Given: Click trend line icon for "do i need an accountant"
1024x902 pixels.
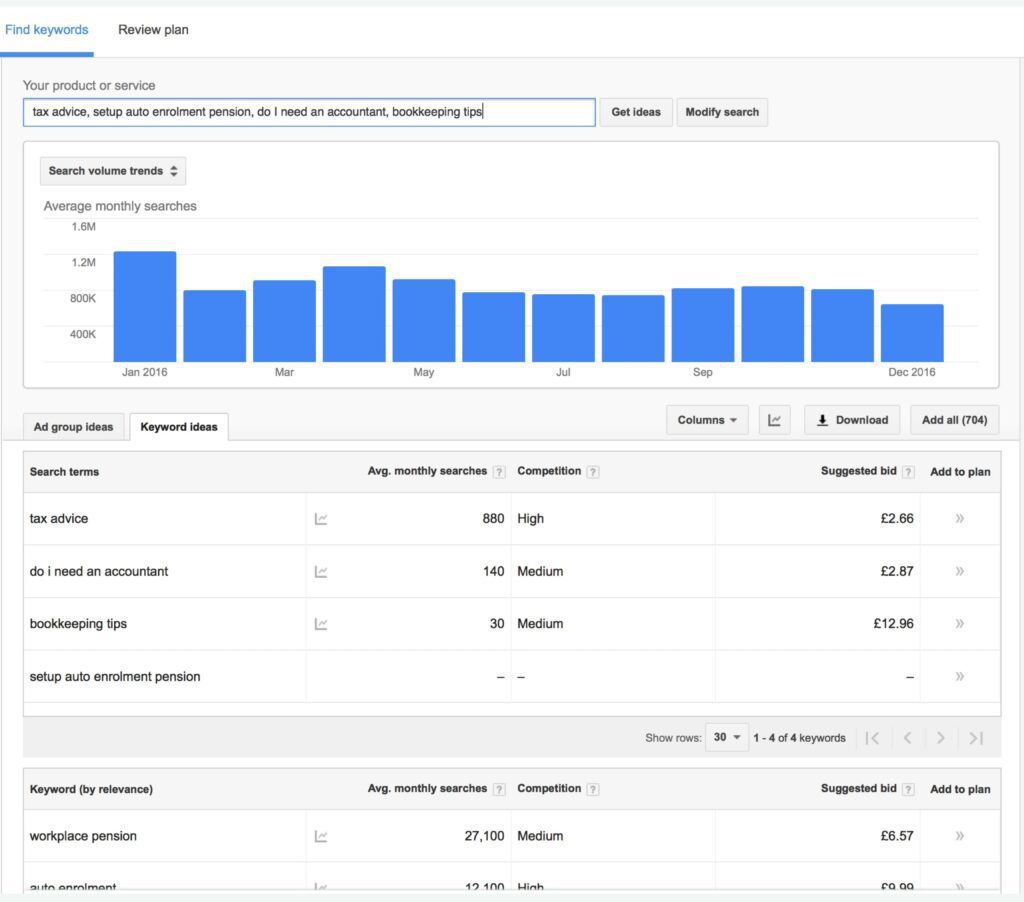Looking at the screenshot, I should 320,571.
